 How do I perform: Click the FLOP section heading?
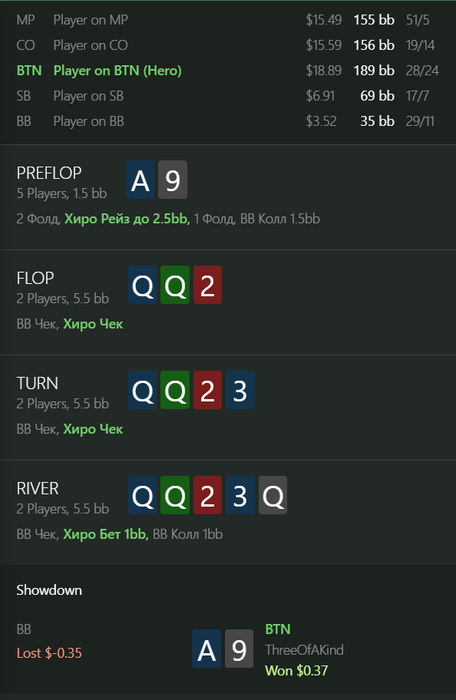pos(35,278)
